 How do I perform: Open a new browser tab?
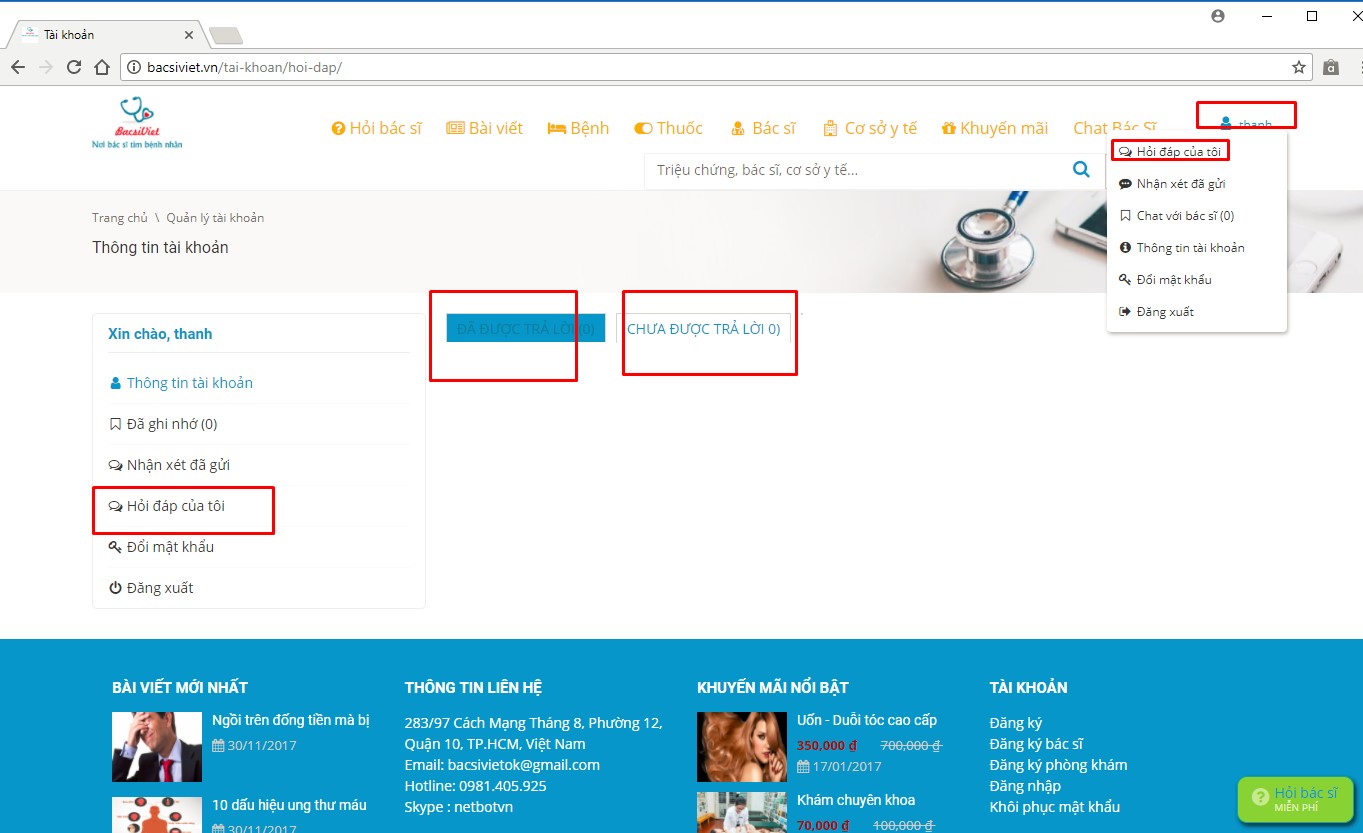coord(226,36)
